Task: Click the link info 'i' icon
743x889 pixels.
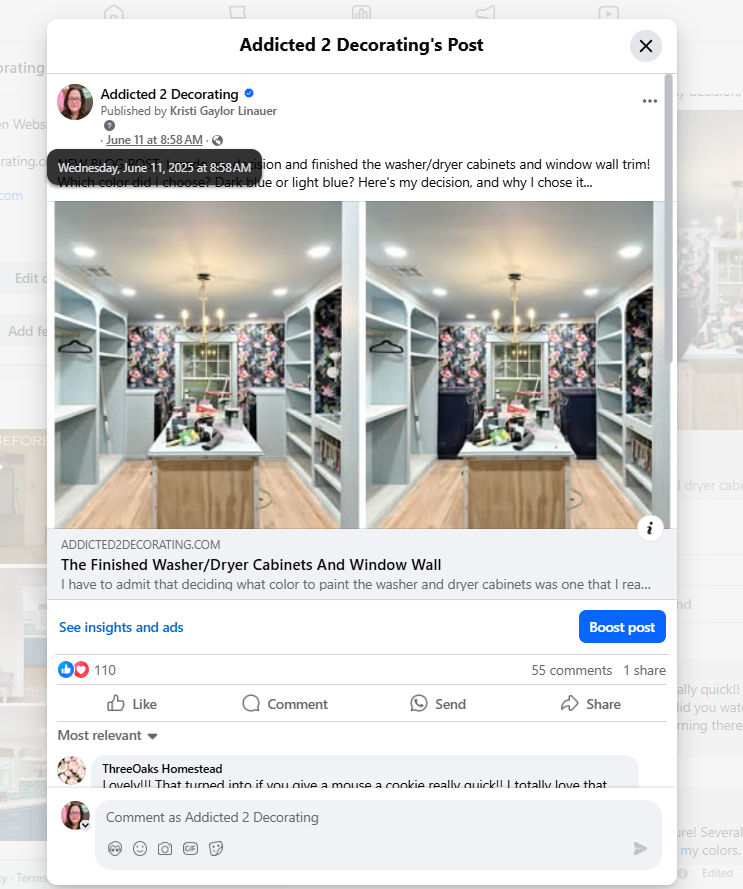Action: click(x=650, y=528)
